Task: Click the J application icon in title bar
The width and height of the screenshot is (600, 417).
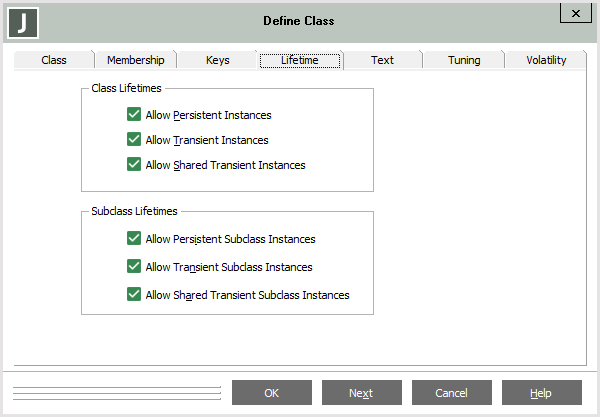Action: coord(23,21)
